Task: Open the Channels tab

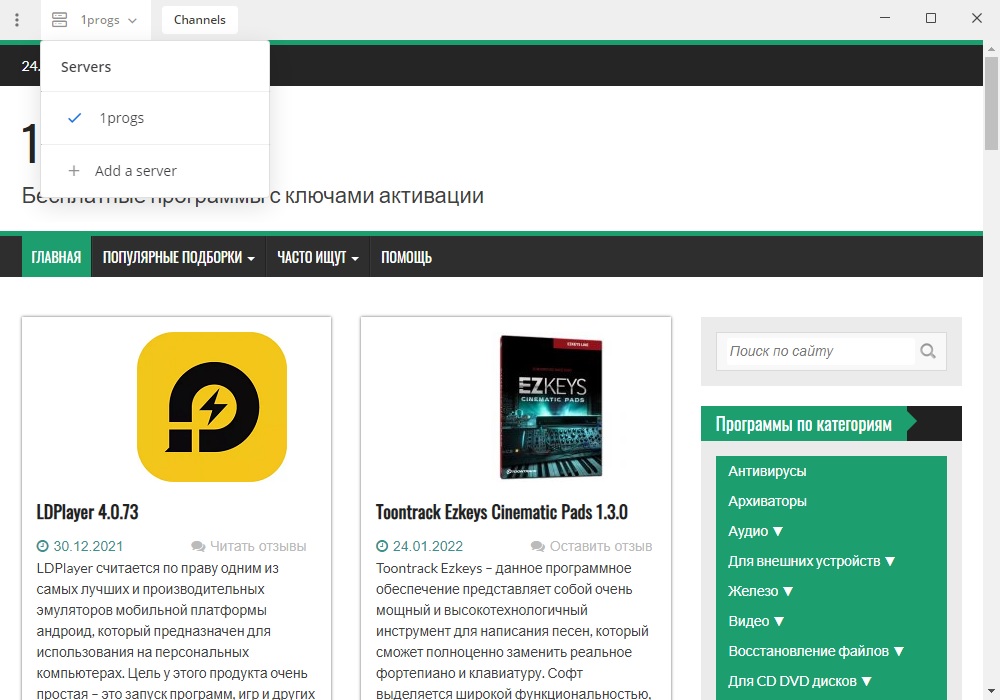Action: pos(200,20)
